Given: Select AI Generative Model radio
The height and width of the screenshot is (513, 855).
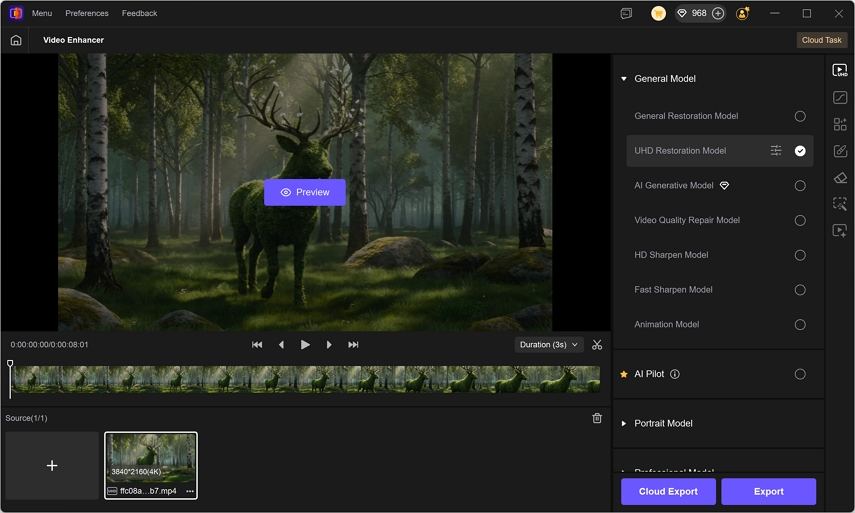Looking at the screenshot, I should (800, 185).
